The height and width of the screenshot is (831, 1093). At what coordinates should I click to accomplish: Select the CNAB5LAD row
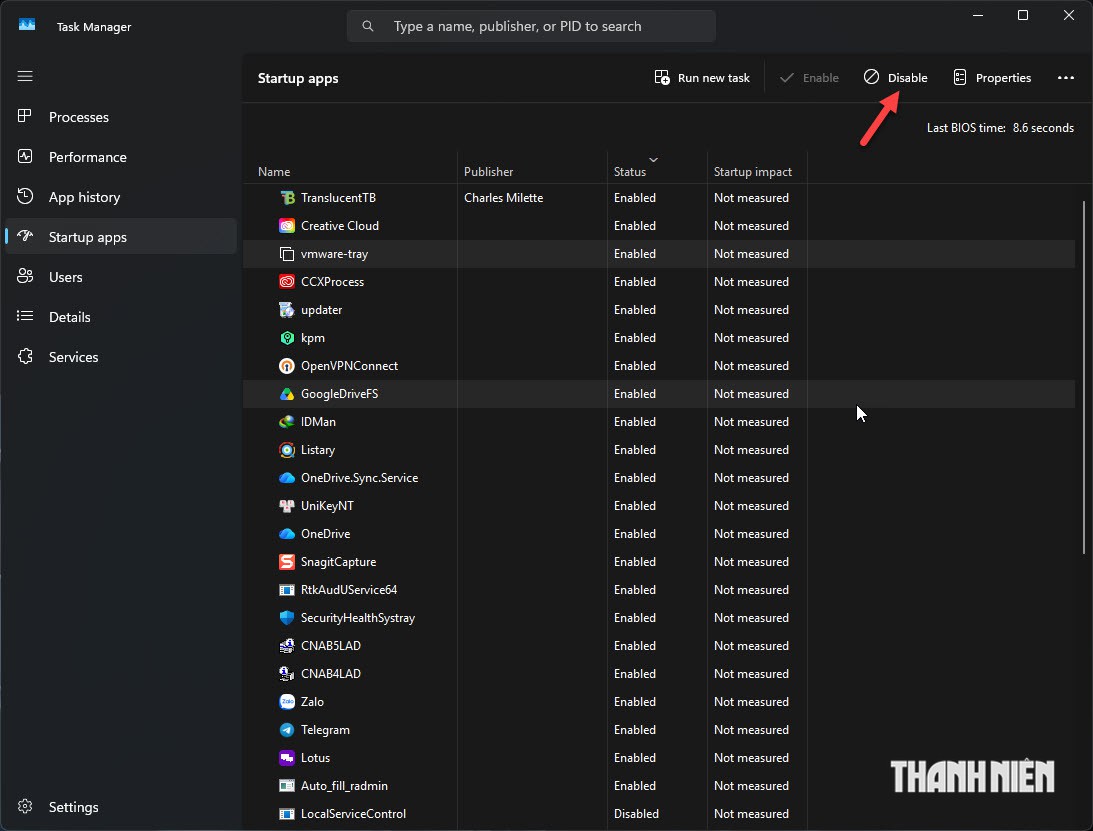coord(659,646)
